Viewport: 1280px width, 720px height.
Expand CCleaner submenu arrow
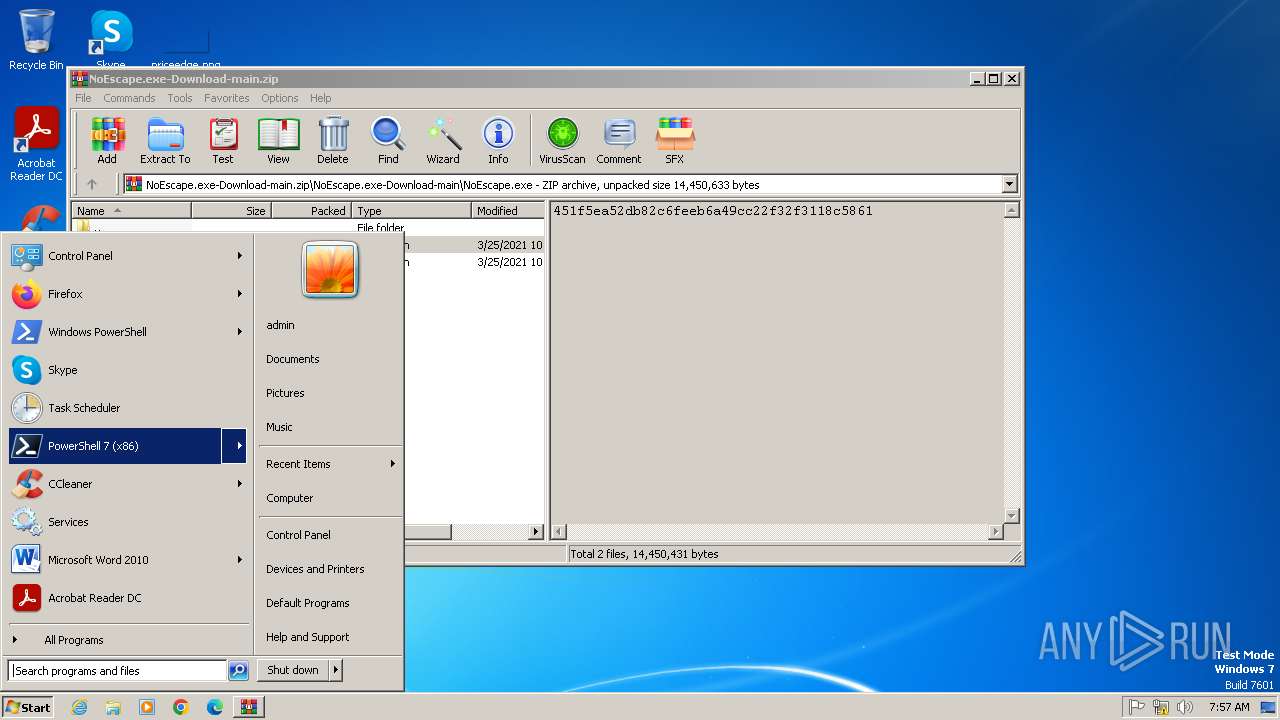(240, 484)
